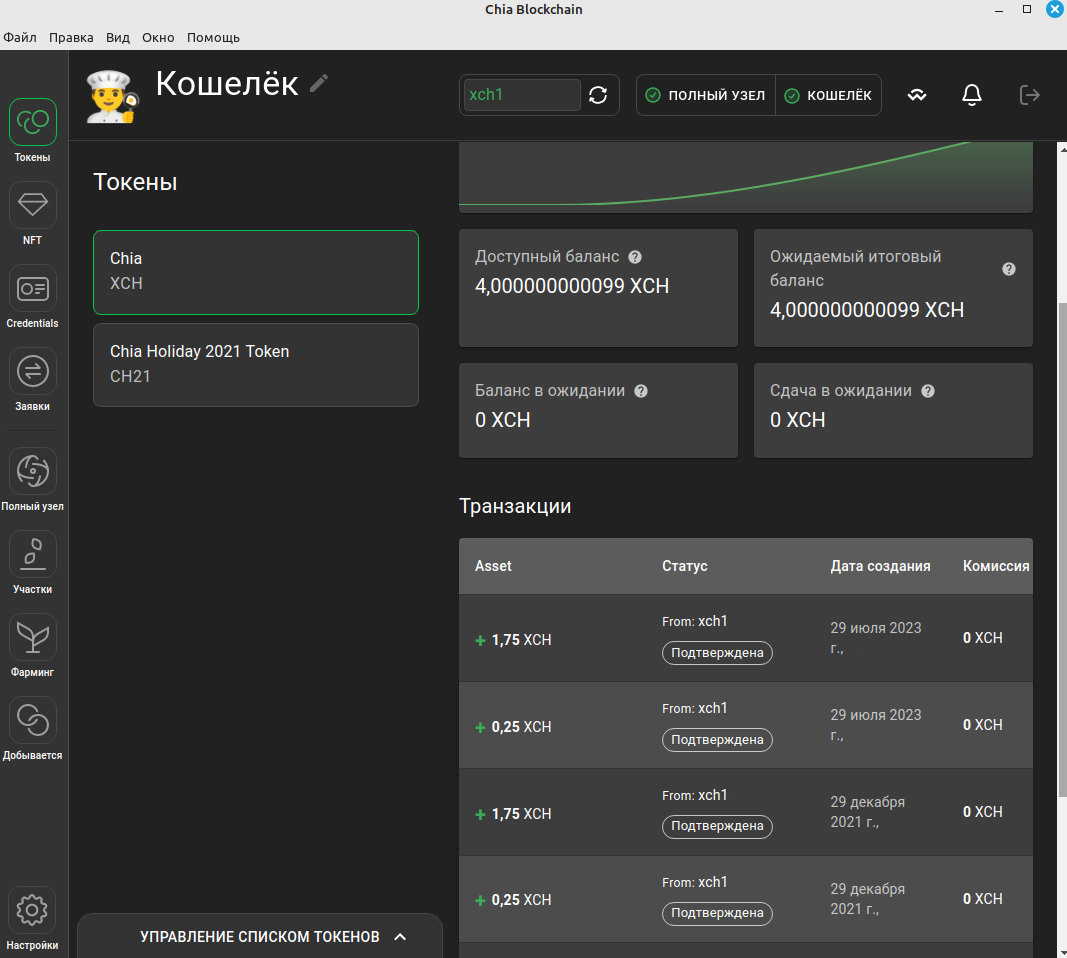Click the vertical scrollbar thumb on the right

point(1062,548)
